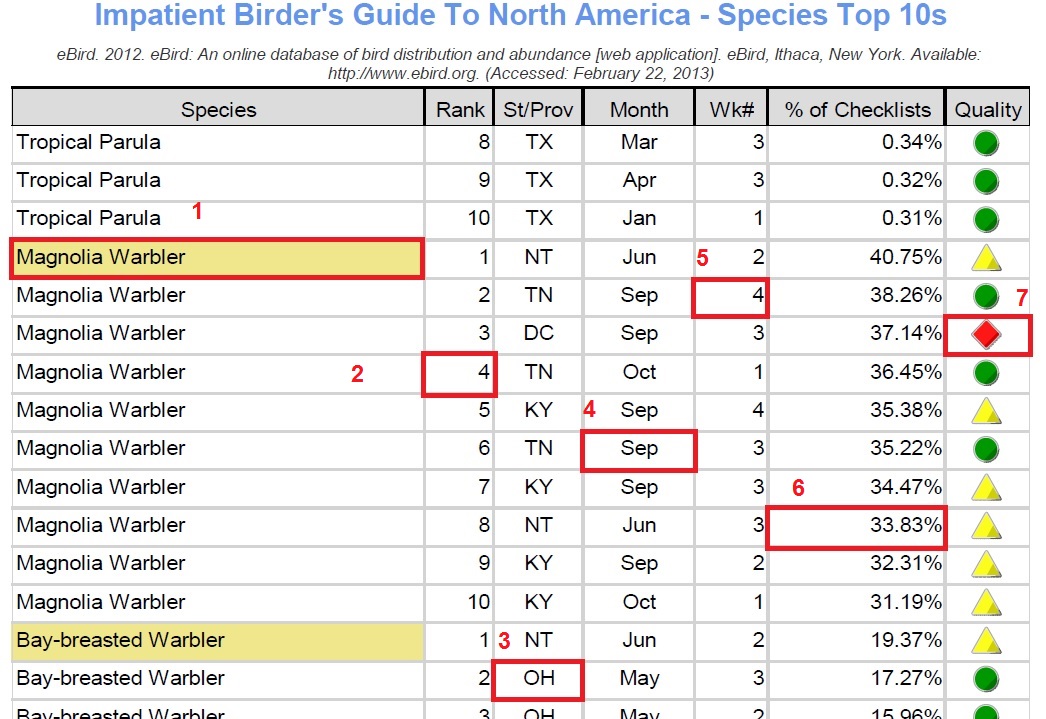Click the 33.83% checklist percentage cell
The height and width of the screenshot is (719, 1046).
[857, 527]
